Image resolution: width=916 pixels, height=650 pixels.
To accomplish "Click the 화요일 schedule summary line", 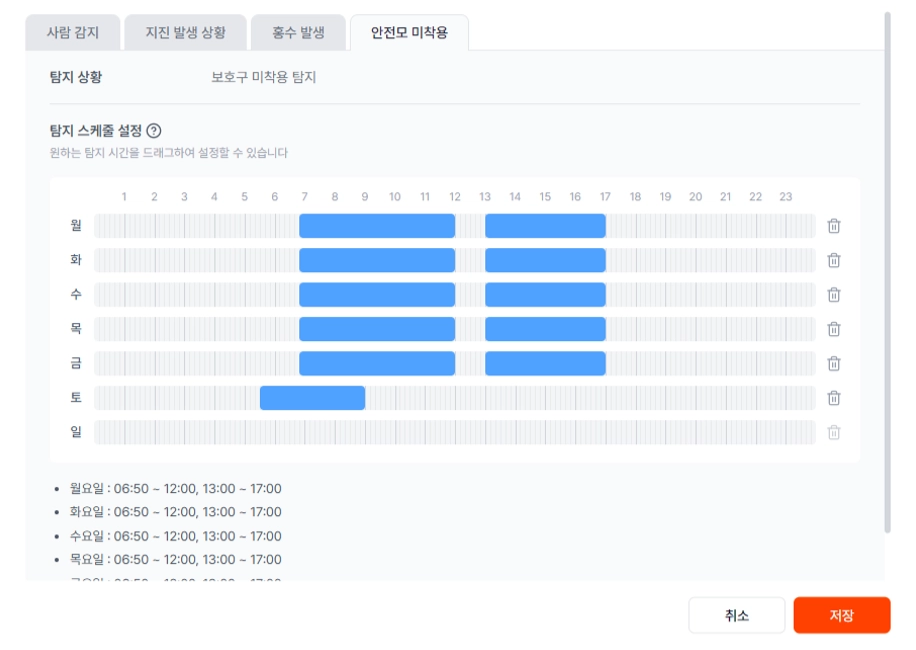I will (x=175, y=512).
